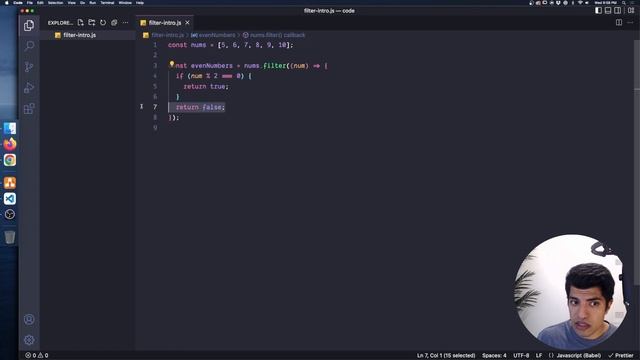Close the filter-intro.js editor tab
640x360 pixels.
(187, 22)
